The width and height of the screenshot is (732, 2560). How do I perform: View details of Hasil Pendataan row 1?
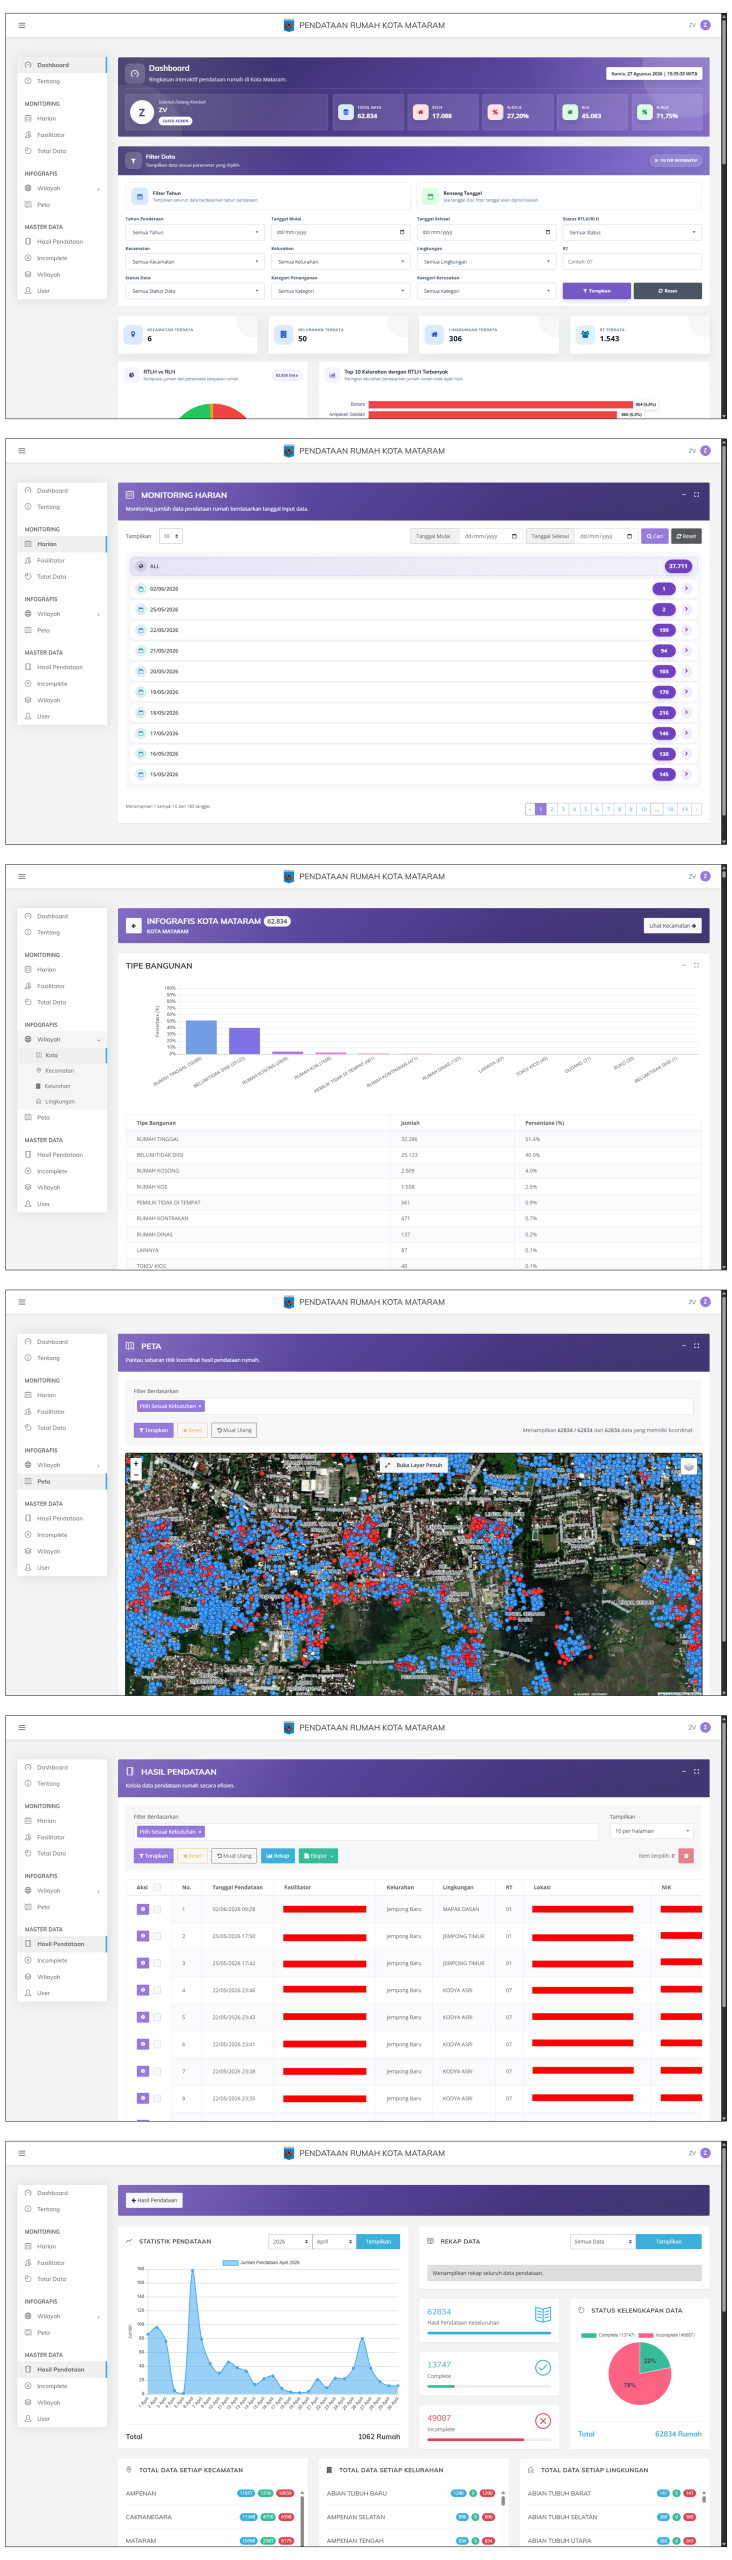click(x=142, y=1909)
